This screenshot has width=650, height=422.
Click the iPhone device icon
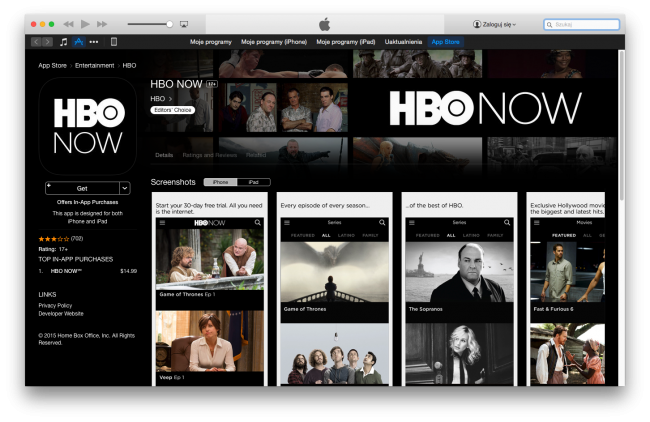(x=114, y=41)
